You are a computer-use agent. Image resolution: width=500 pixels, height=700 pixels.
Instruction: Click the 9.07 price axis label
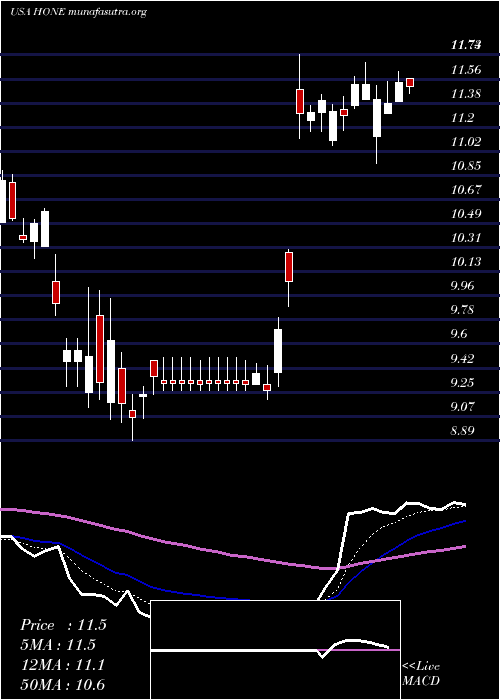click(x=462, y=407)
